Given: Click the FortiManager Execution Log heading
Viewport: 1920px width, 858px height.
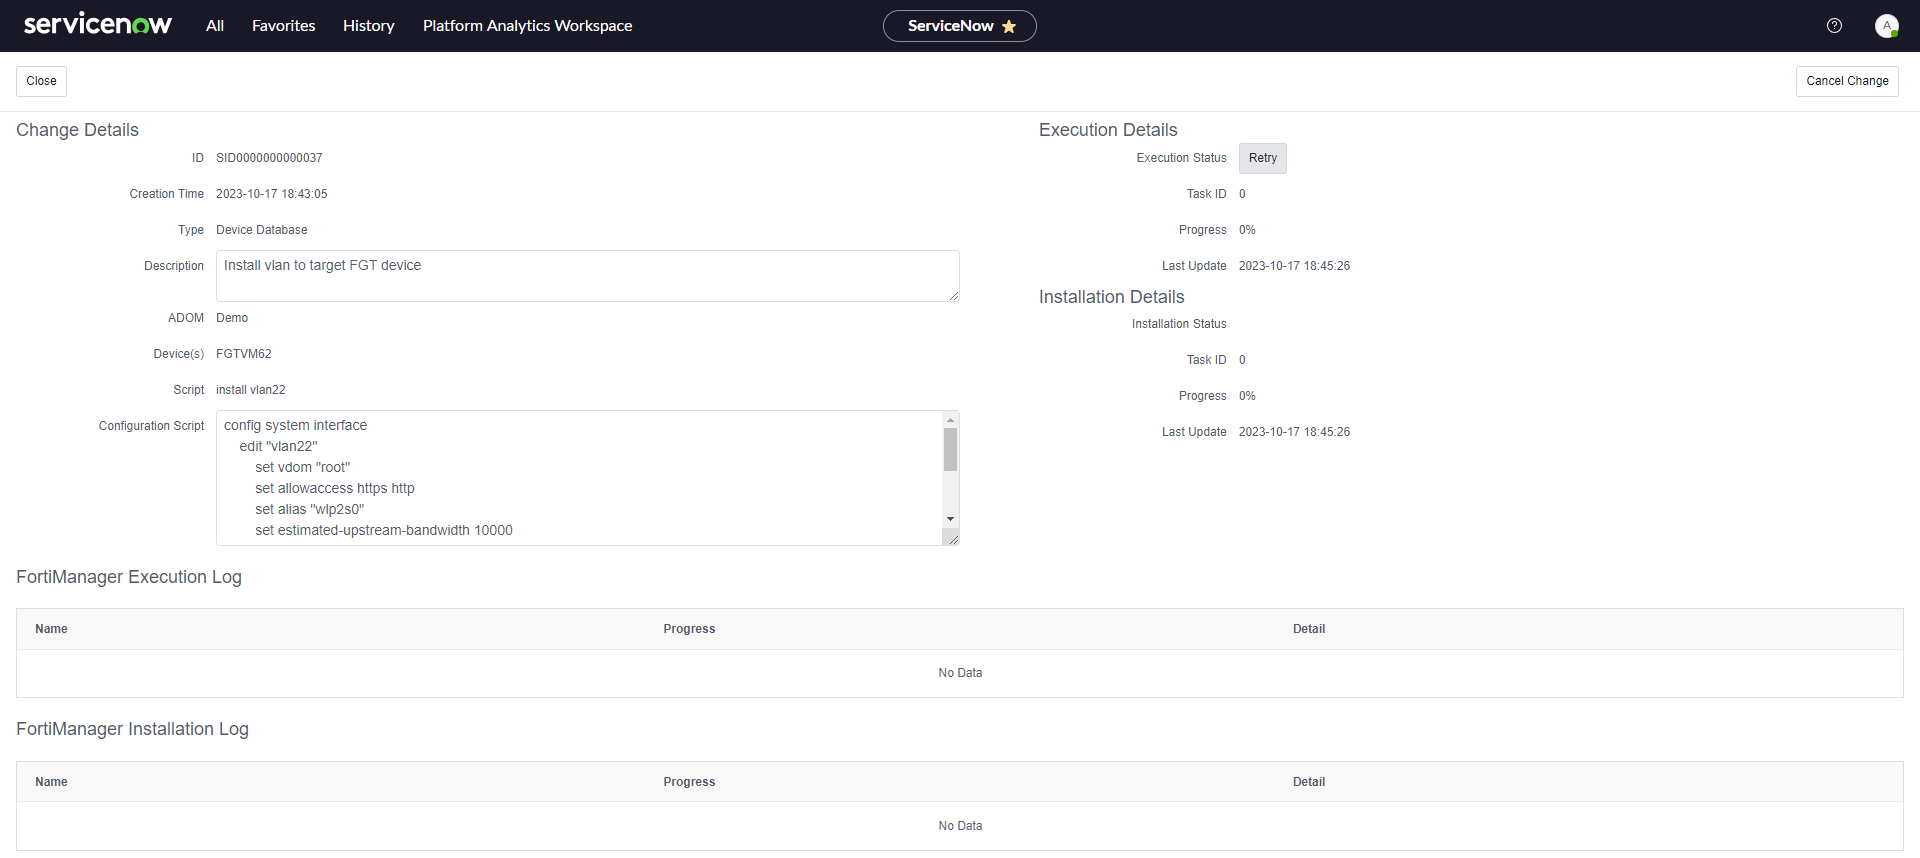Looking at the screenshot, I should [129, 577].
